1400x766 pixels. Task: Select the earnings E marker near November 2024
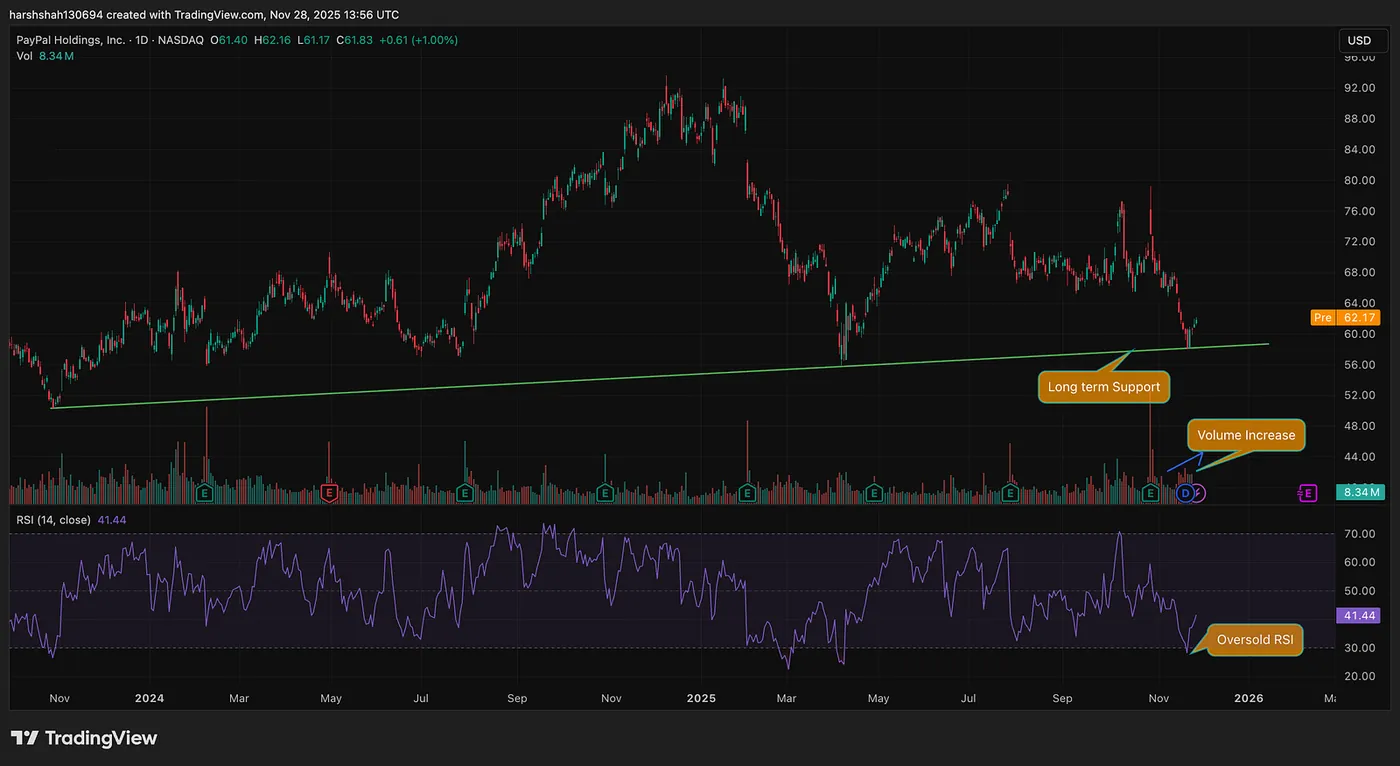(604, 493)
